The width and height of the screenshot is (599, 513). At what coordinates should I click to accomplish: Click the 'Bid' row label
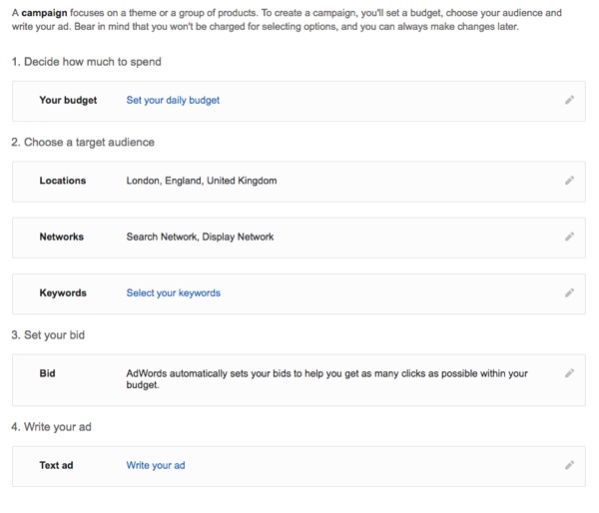point(47,373)
